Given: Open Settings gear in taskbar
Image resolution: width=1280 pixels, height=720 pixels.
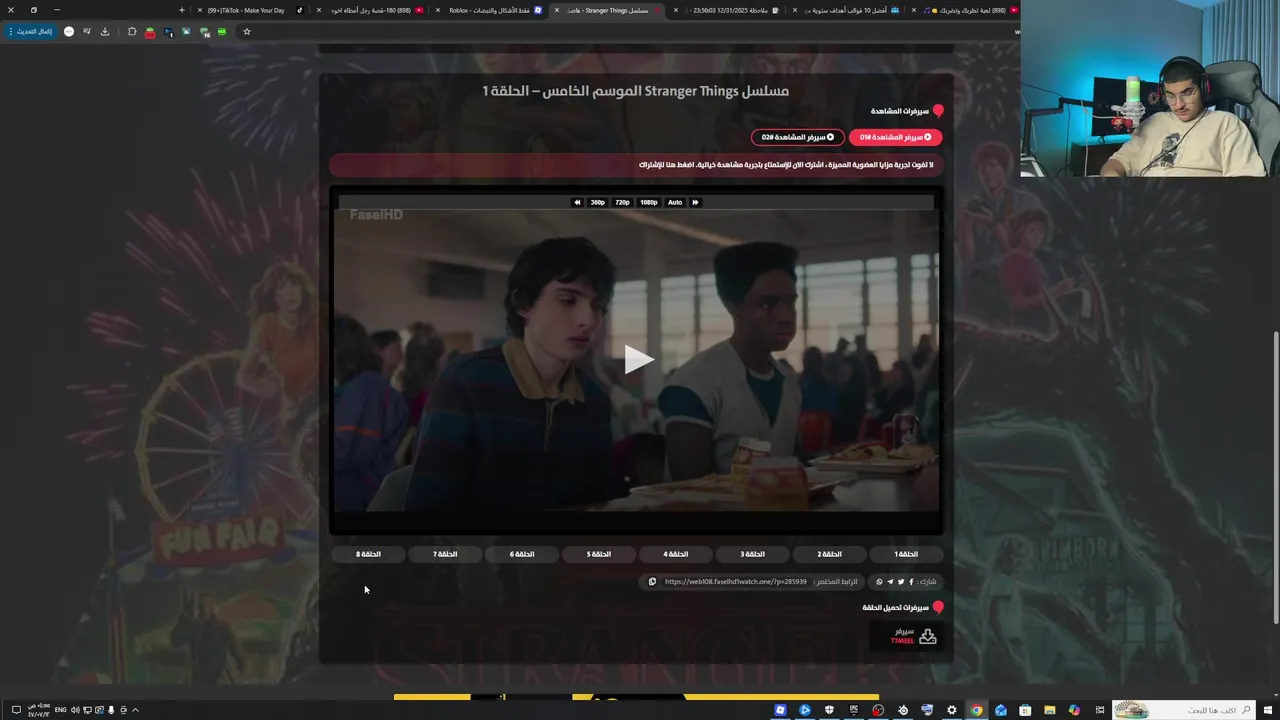Looking at the screenshot, I should tap(951, 710).
